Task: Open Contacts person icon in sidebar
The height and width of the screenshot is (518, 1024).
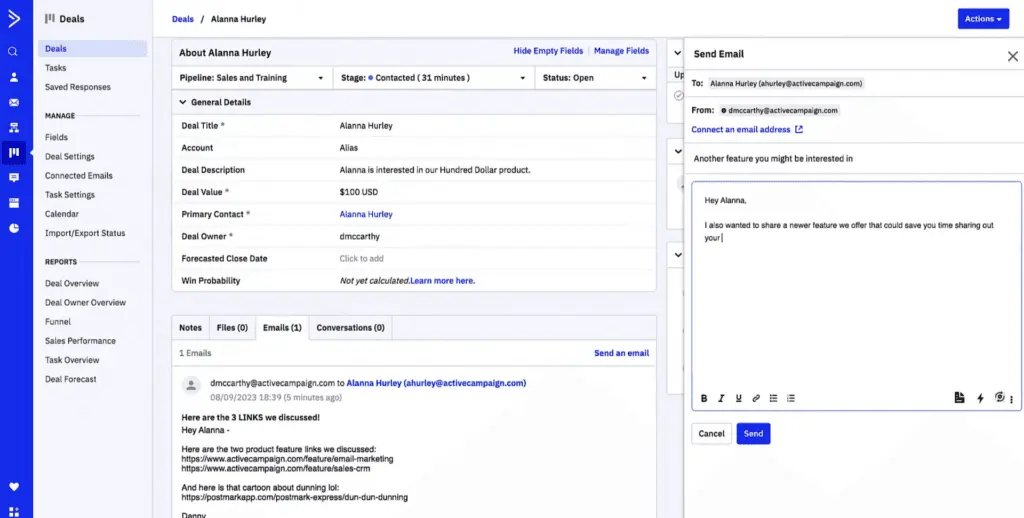Action: 14,77
